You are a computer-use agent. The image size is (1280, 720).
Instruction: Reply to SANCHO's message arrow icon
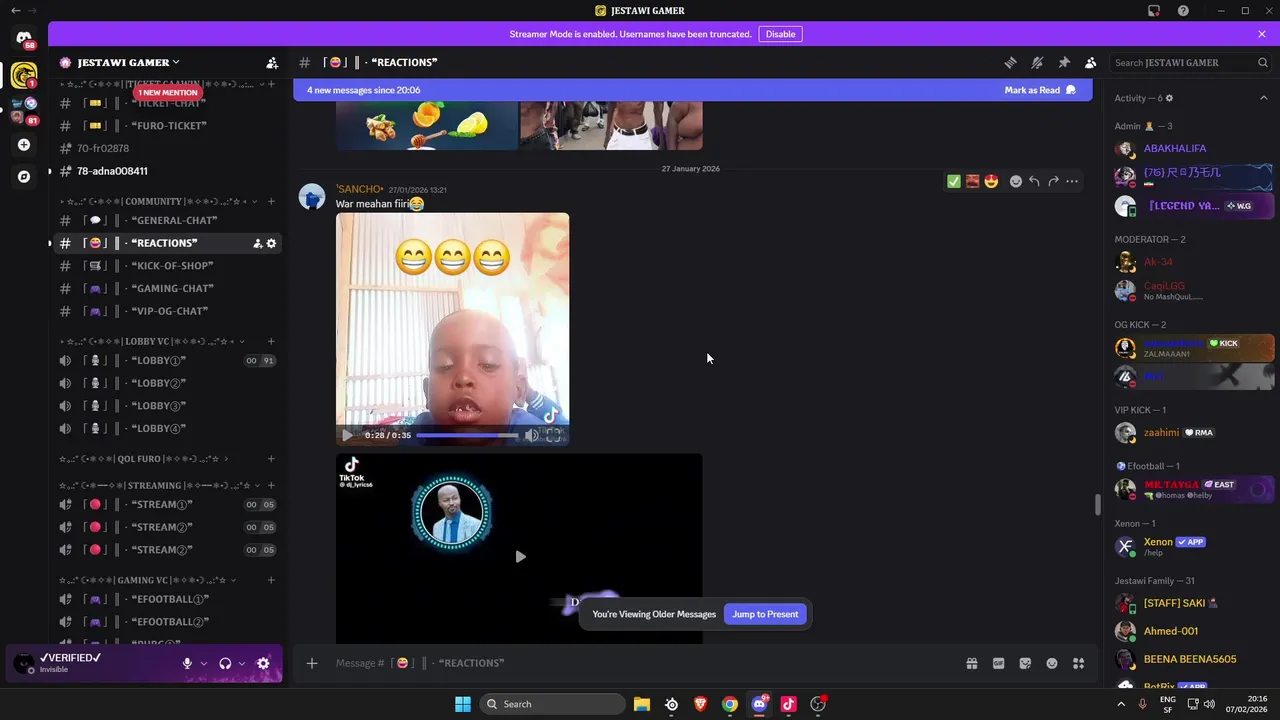click(x=1034, y=181)
